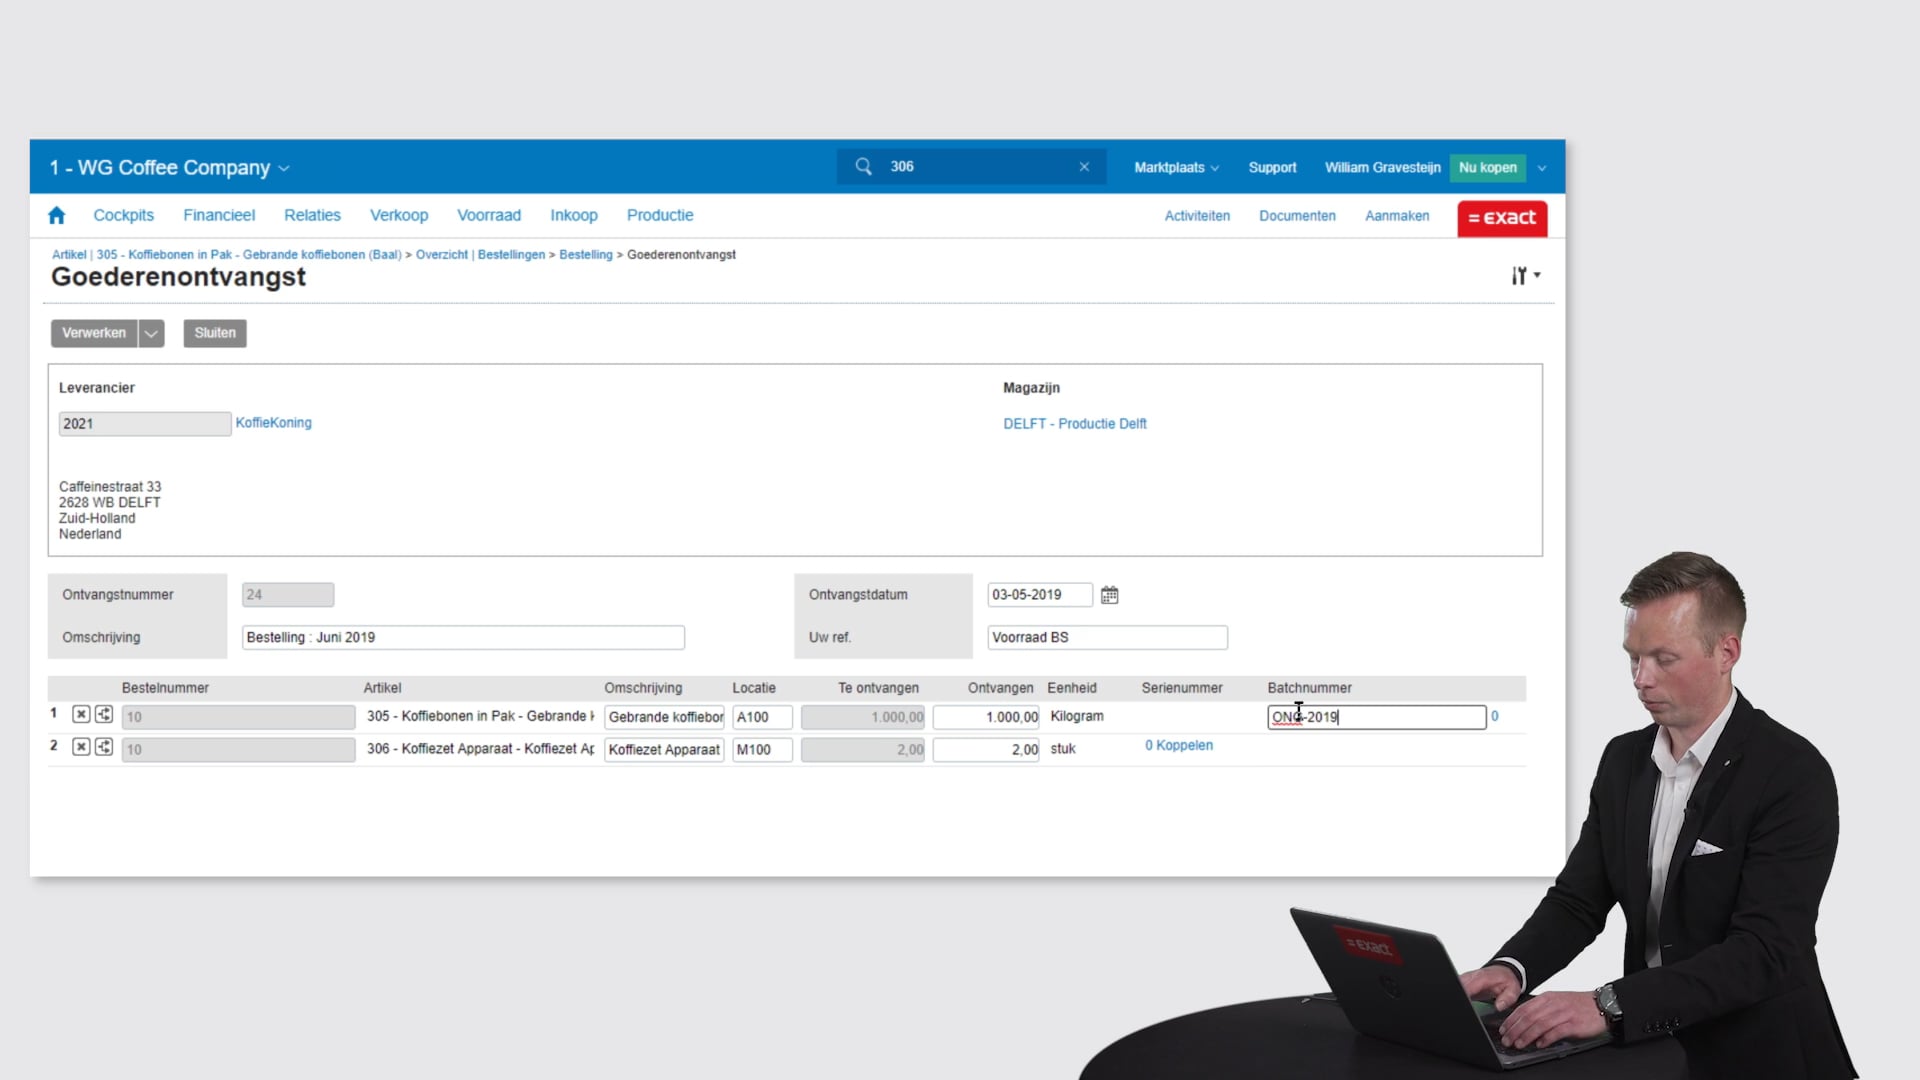
Task: Click the Sluiten button
Action: coord(215,333)
